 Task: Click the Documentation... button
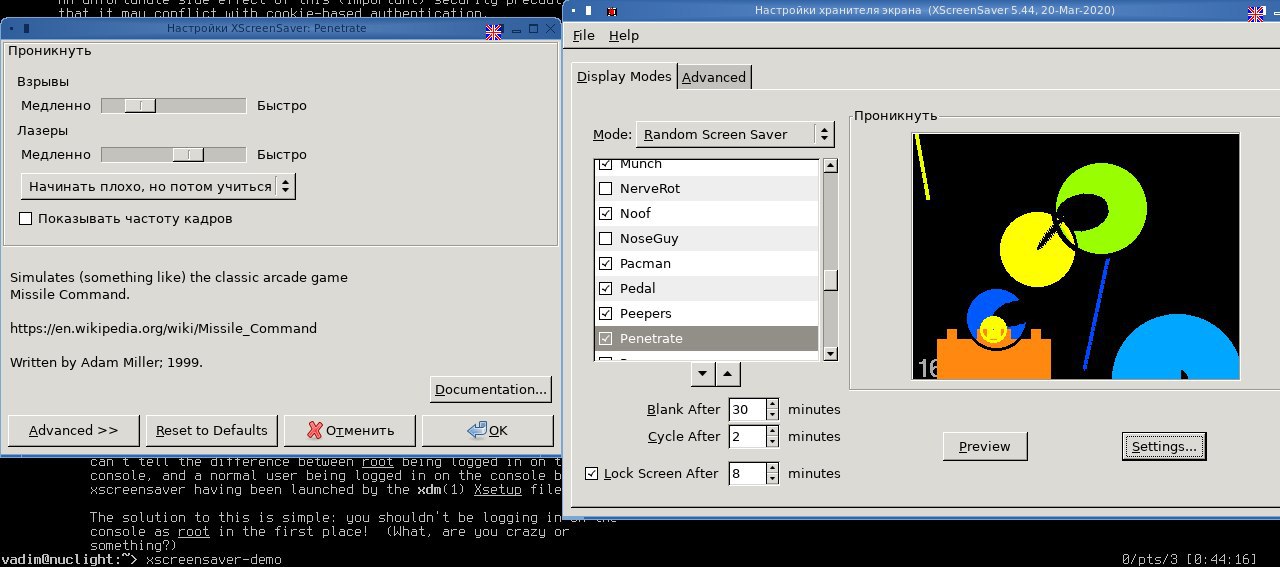491,389
